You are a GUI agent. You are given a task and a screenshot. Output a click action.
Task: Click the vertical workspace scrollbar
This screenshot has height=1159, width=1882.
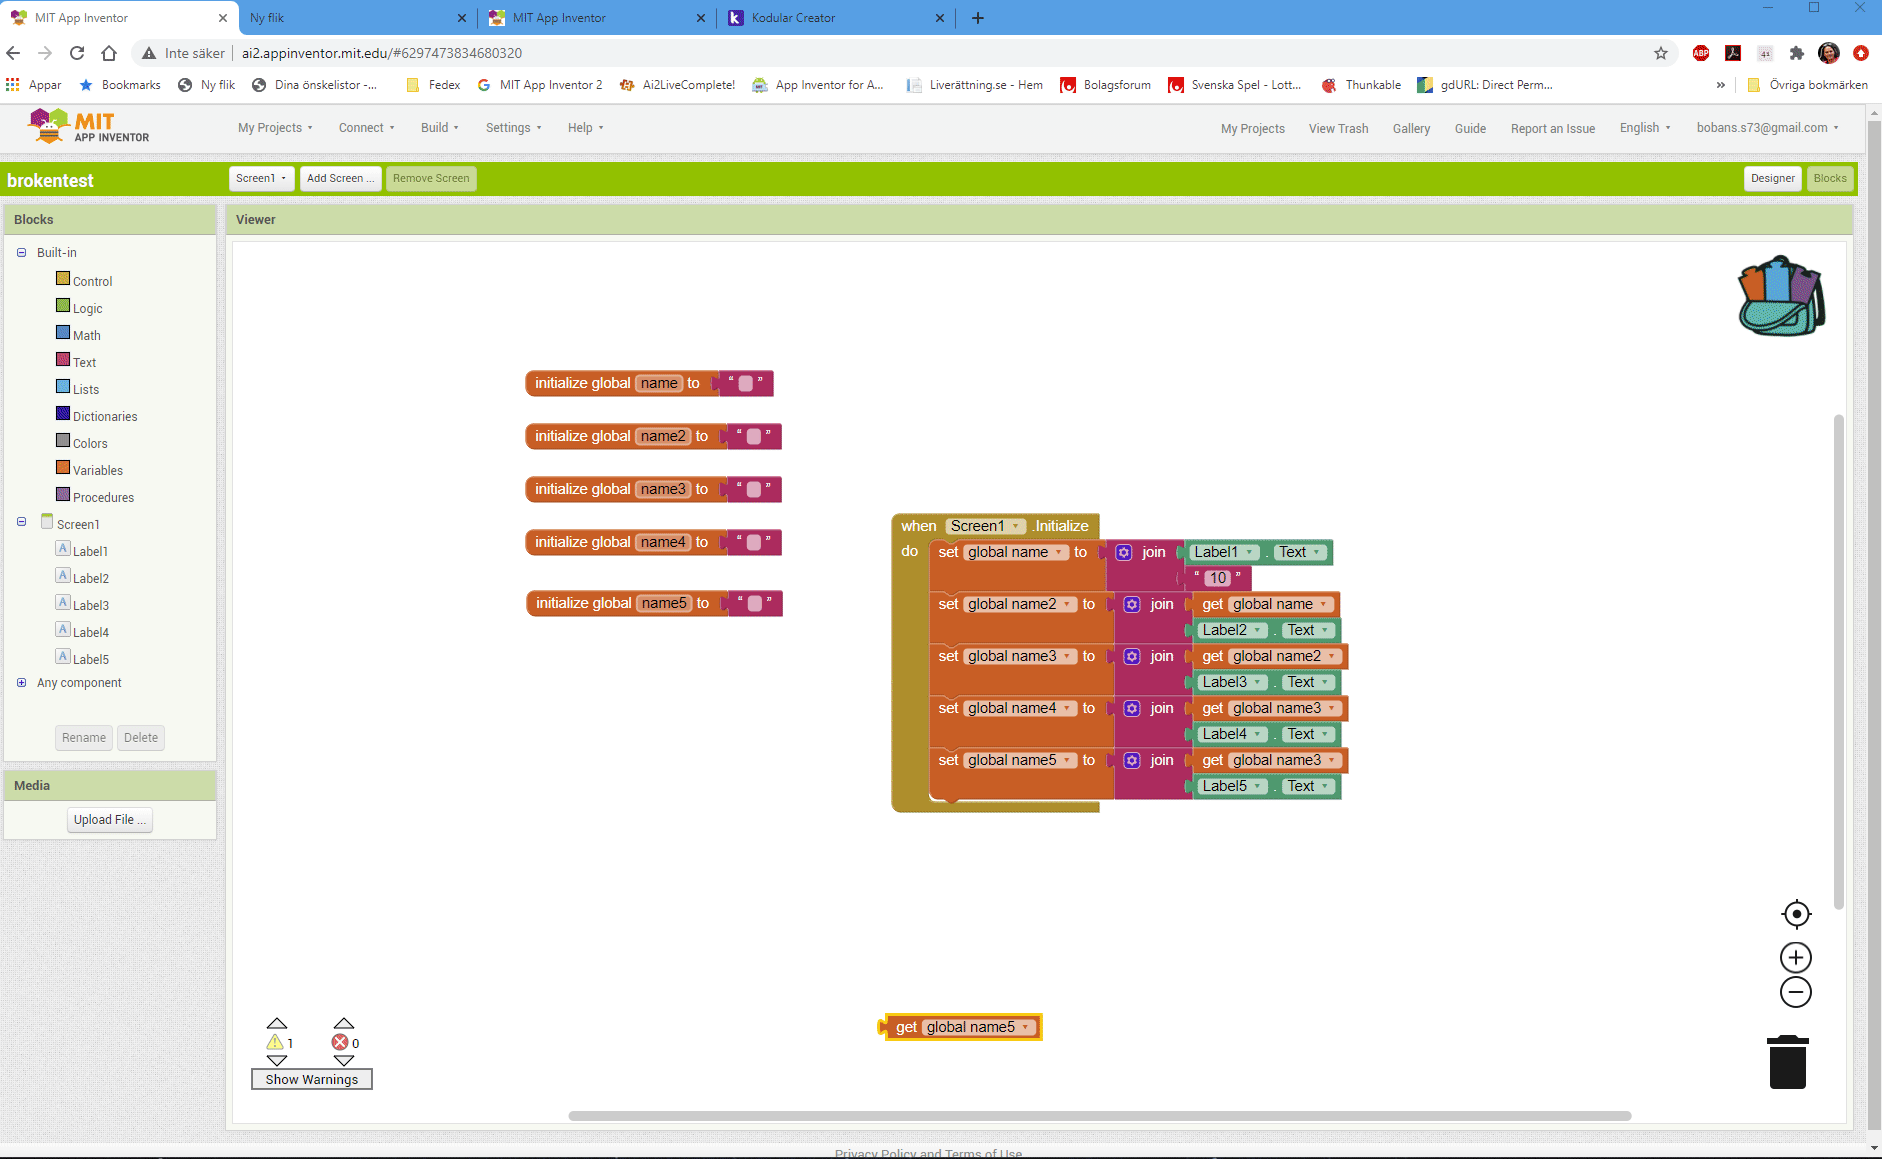(x=1838, y=662)
